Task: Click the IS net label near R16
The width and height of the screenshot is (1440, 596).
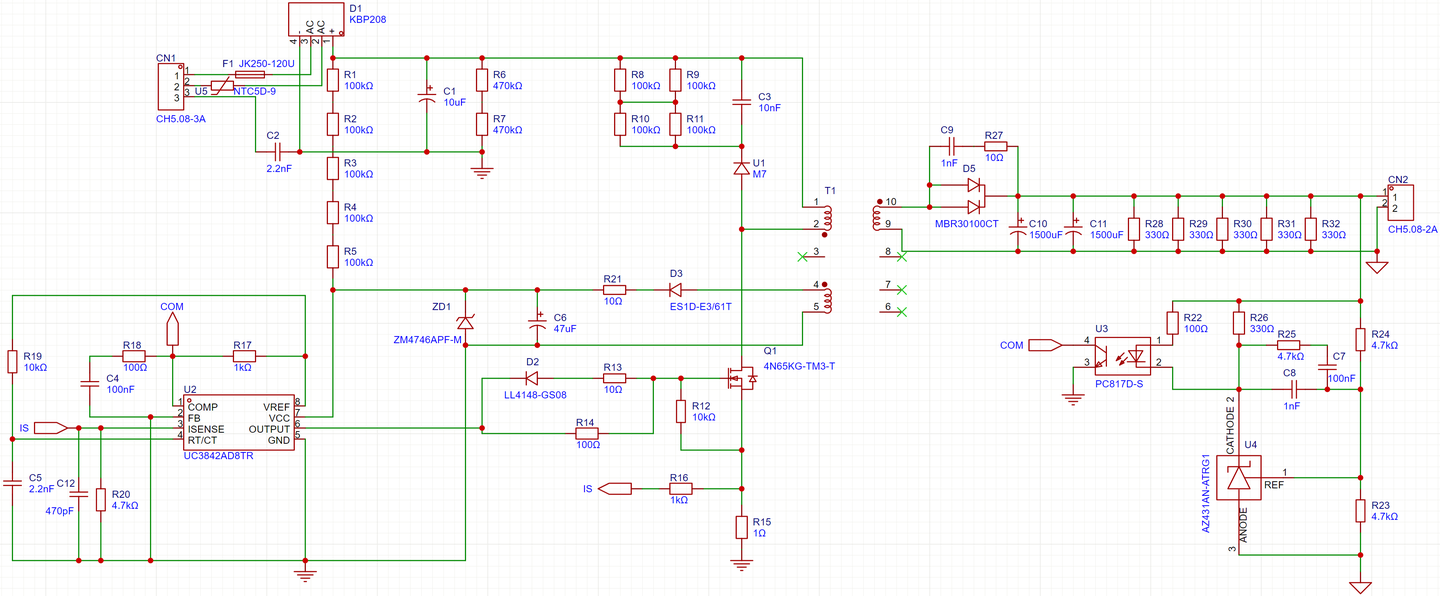Action: tap(612, 489)
